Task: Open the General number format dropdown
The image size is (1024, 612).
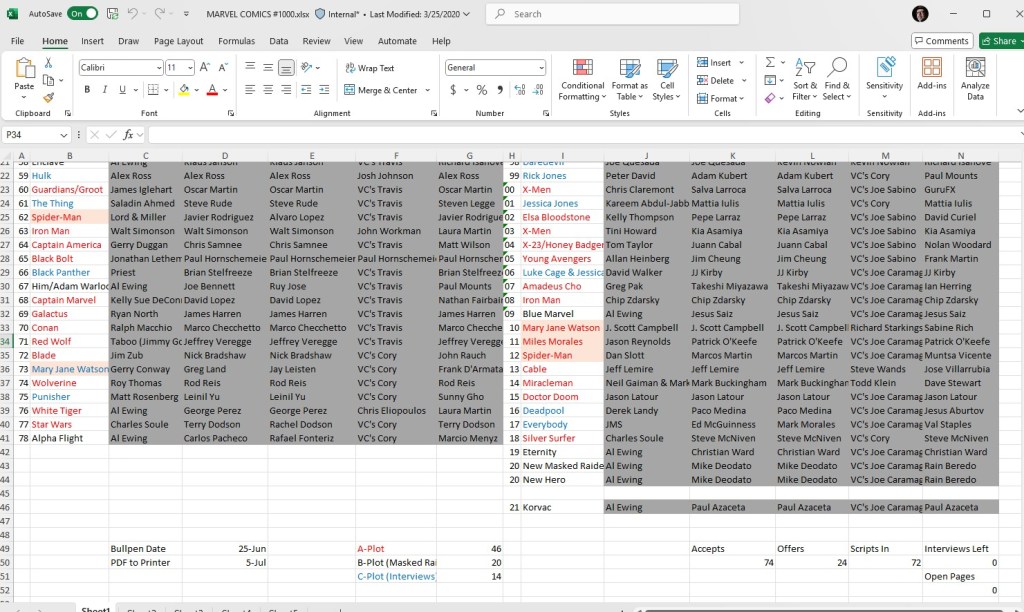Action: click(x=541, y=68)
